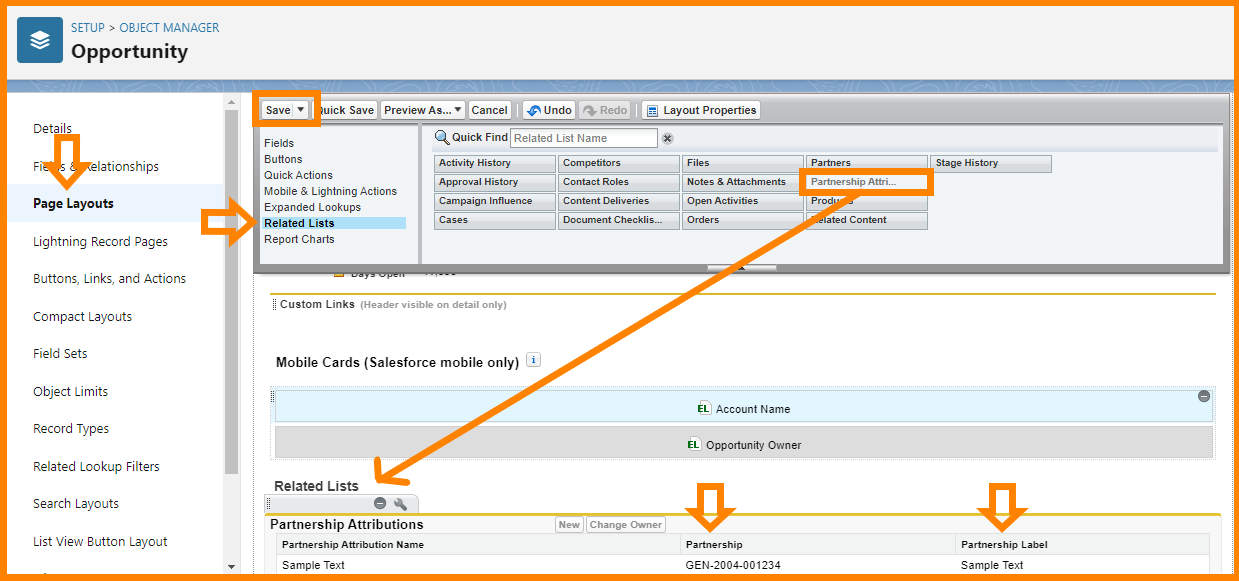Open info icon next to Mobile Cards
This screenshot has height=581, width=1239.
(x=533, y=360)
